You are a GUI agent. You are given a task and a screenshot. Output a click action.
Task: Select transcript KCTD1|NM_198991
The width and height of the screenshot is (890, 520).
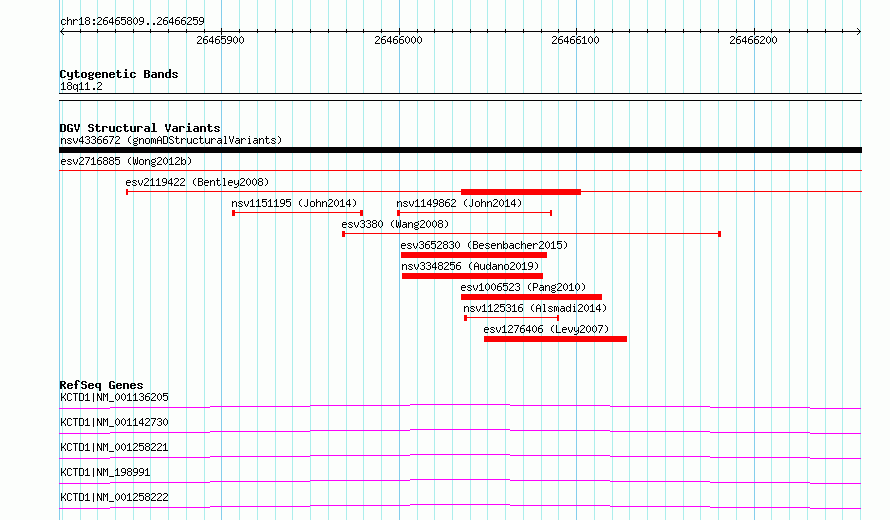click(x=105, y=472)
